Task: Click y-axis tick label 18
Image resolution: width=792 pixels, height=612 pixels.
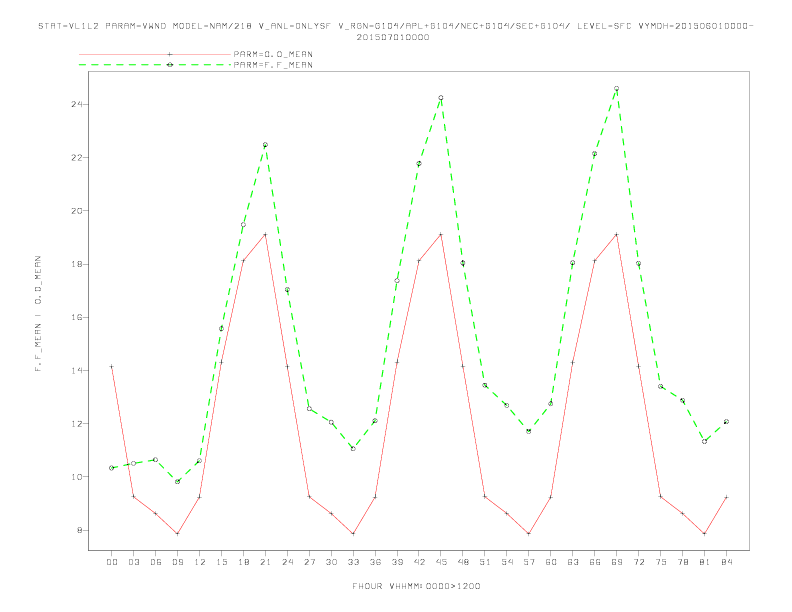Action: 77,264
